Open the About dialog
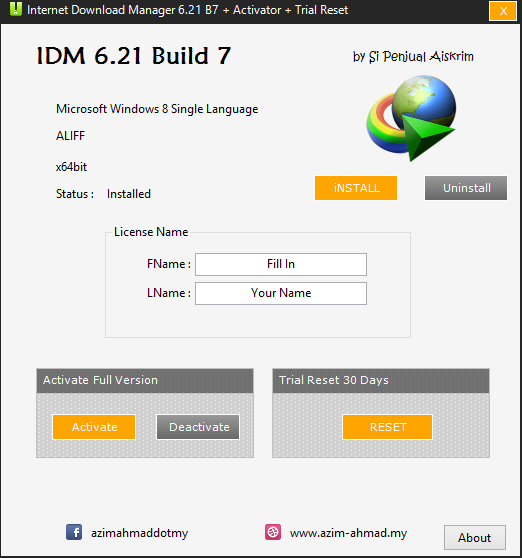Image resolution: width=522 pixels, height=558 pixels. [475, 537]
